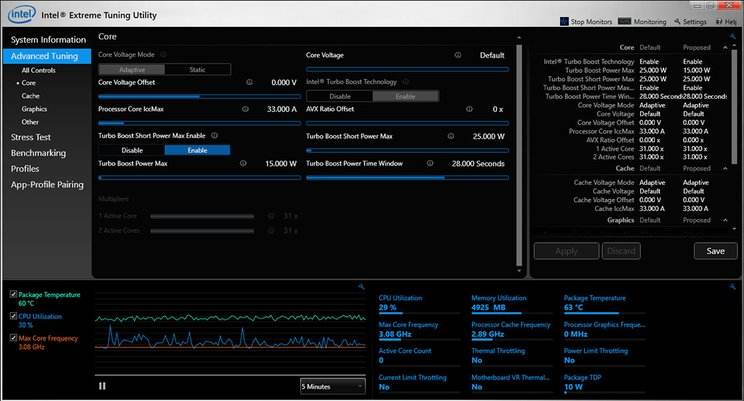Click wrench icon above the monitoring graph
Image resolution: width=744 pixels, height=401 pixels.
tap(361, 286)
